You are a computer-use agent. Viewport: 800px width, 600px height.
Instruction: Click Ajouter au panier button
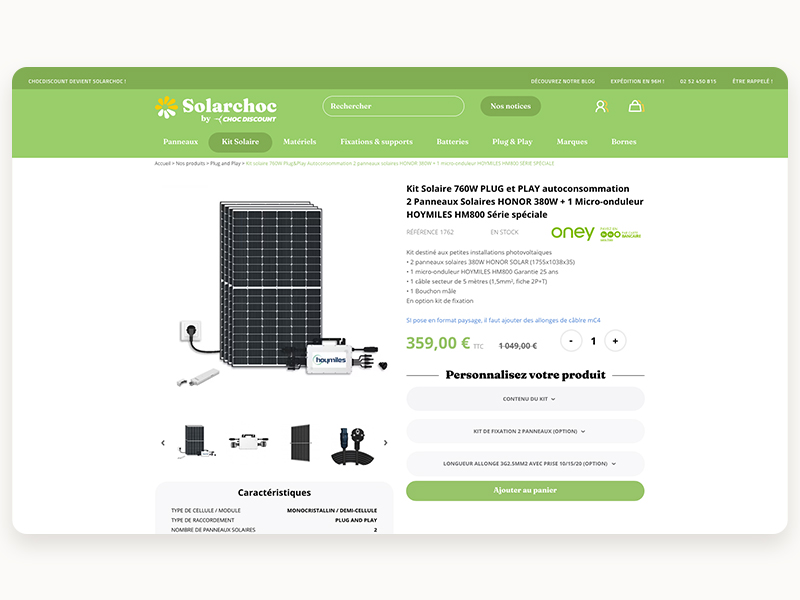coord(525,490)
